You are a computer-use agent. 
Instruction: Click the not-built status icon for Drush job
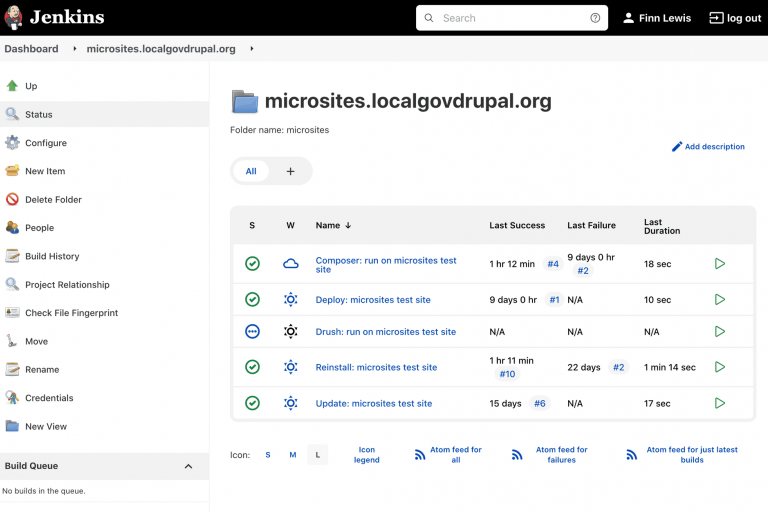pos(252,331)
